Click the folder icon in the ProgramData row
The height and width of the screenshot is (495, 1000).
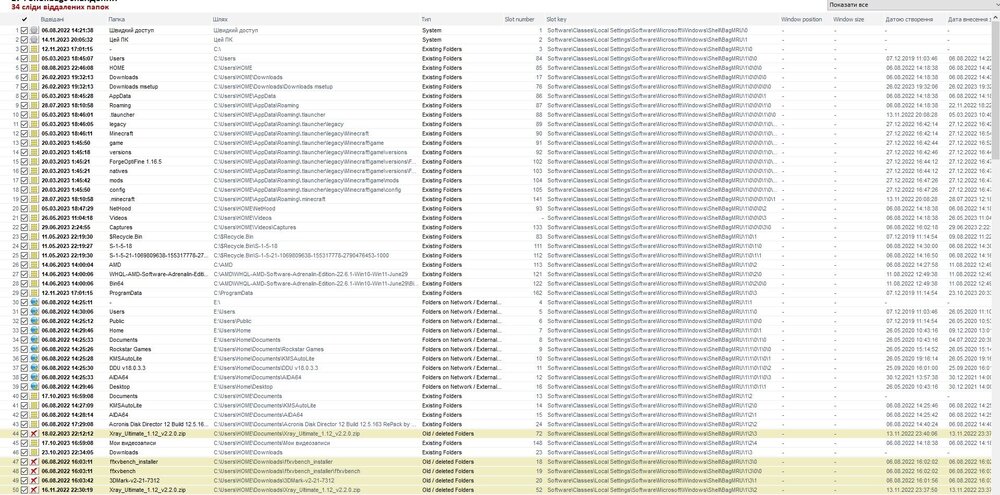coord(34,293)
